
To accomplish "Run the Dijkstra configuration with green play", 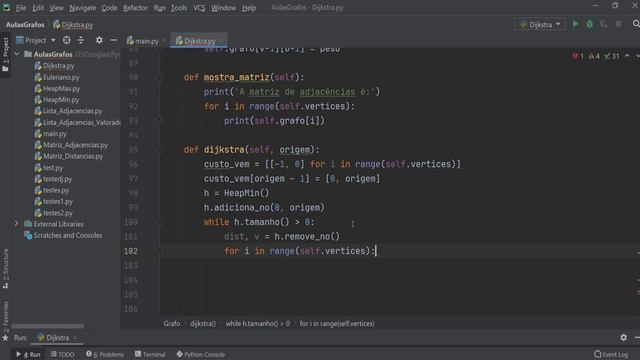I will click(575, 24).
